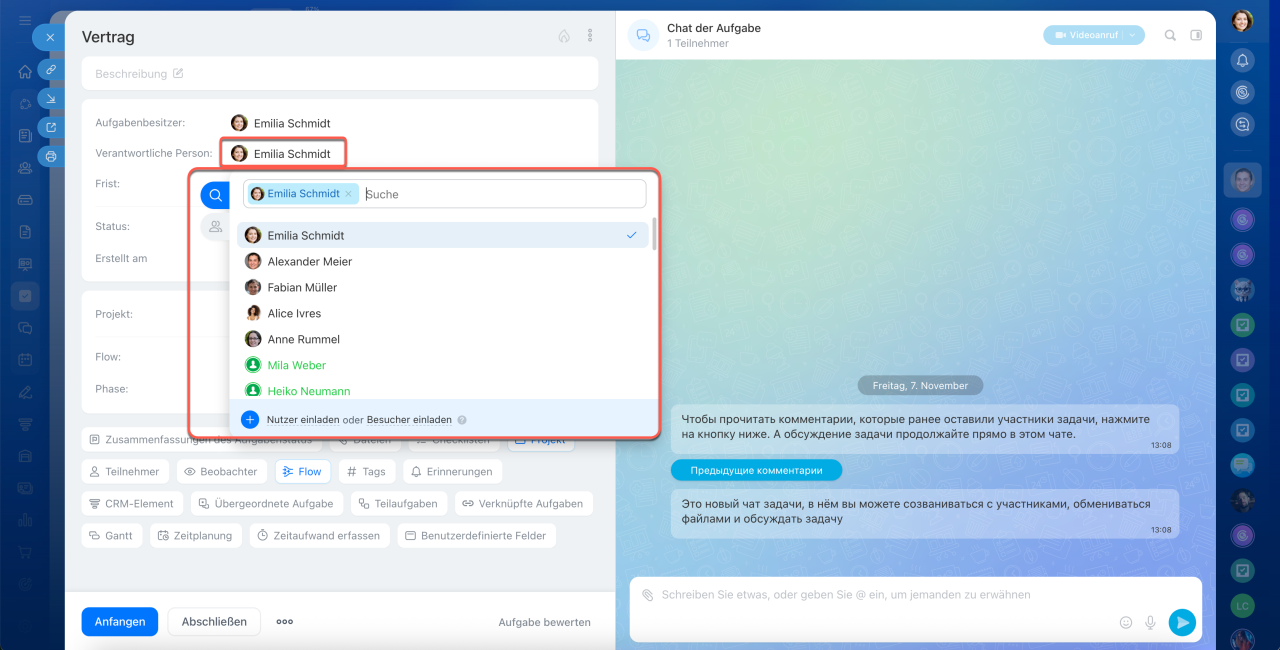
Task: Choose Alice Ivres from the user list
Action: point(443,313)
